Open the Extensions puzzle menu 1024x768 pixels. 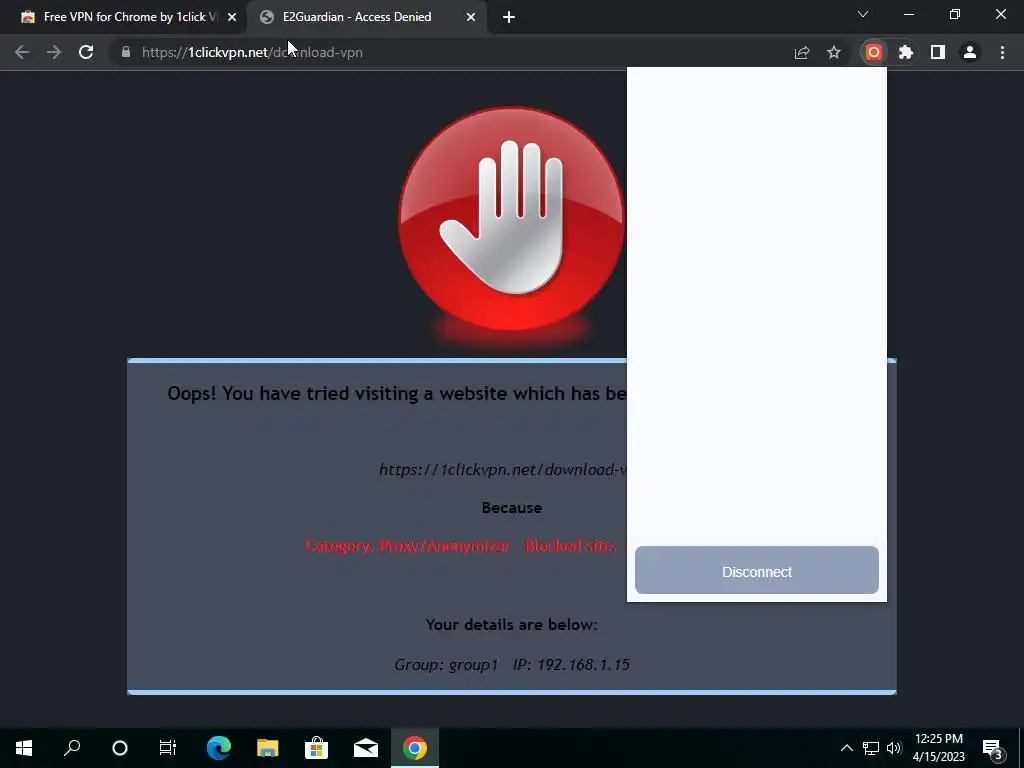pos(906,52)
